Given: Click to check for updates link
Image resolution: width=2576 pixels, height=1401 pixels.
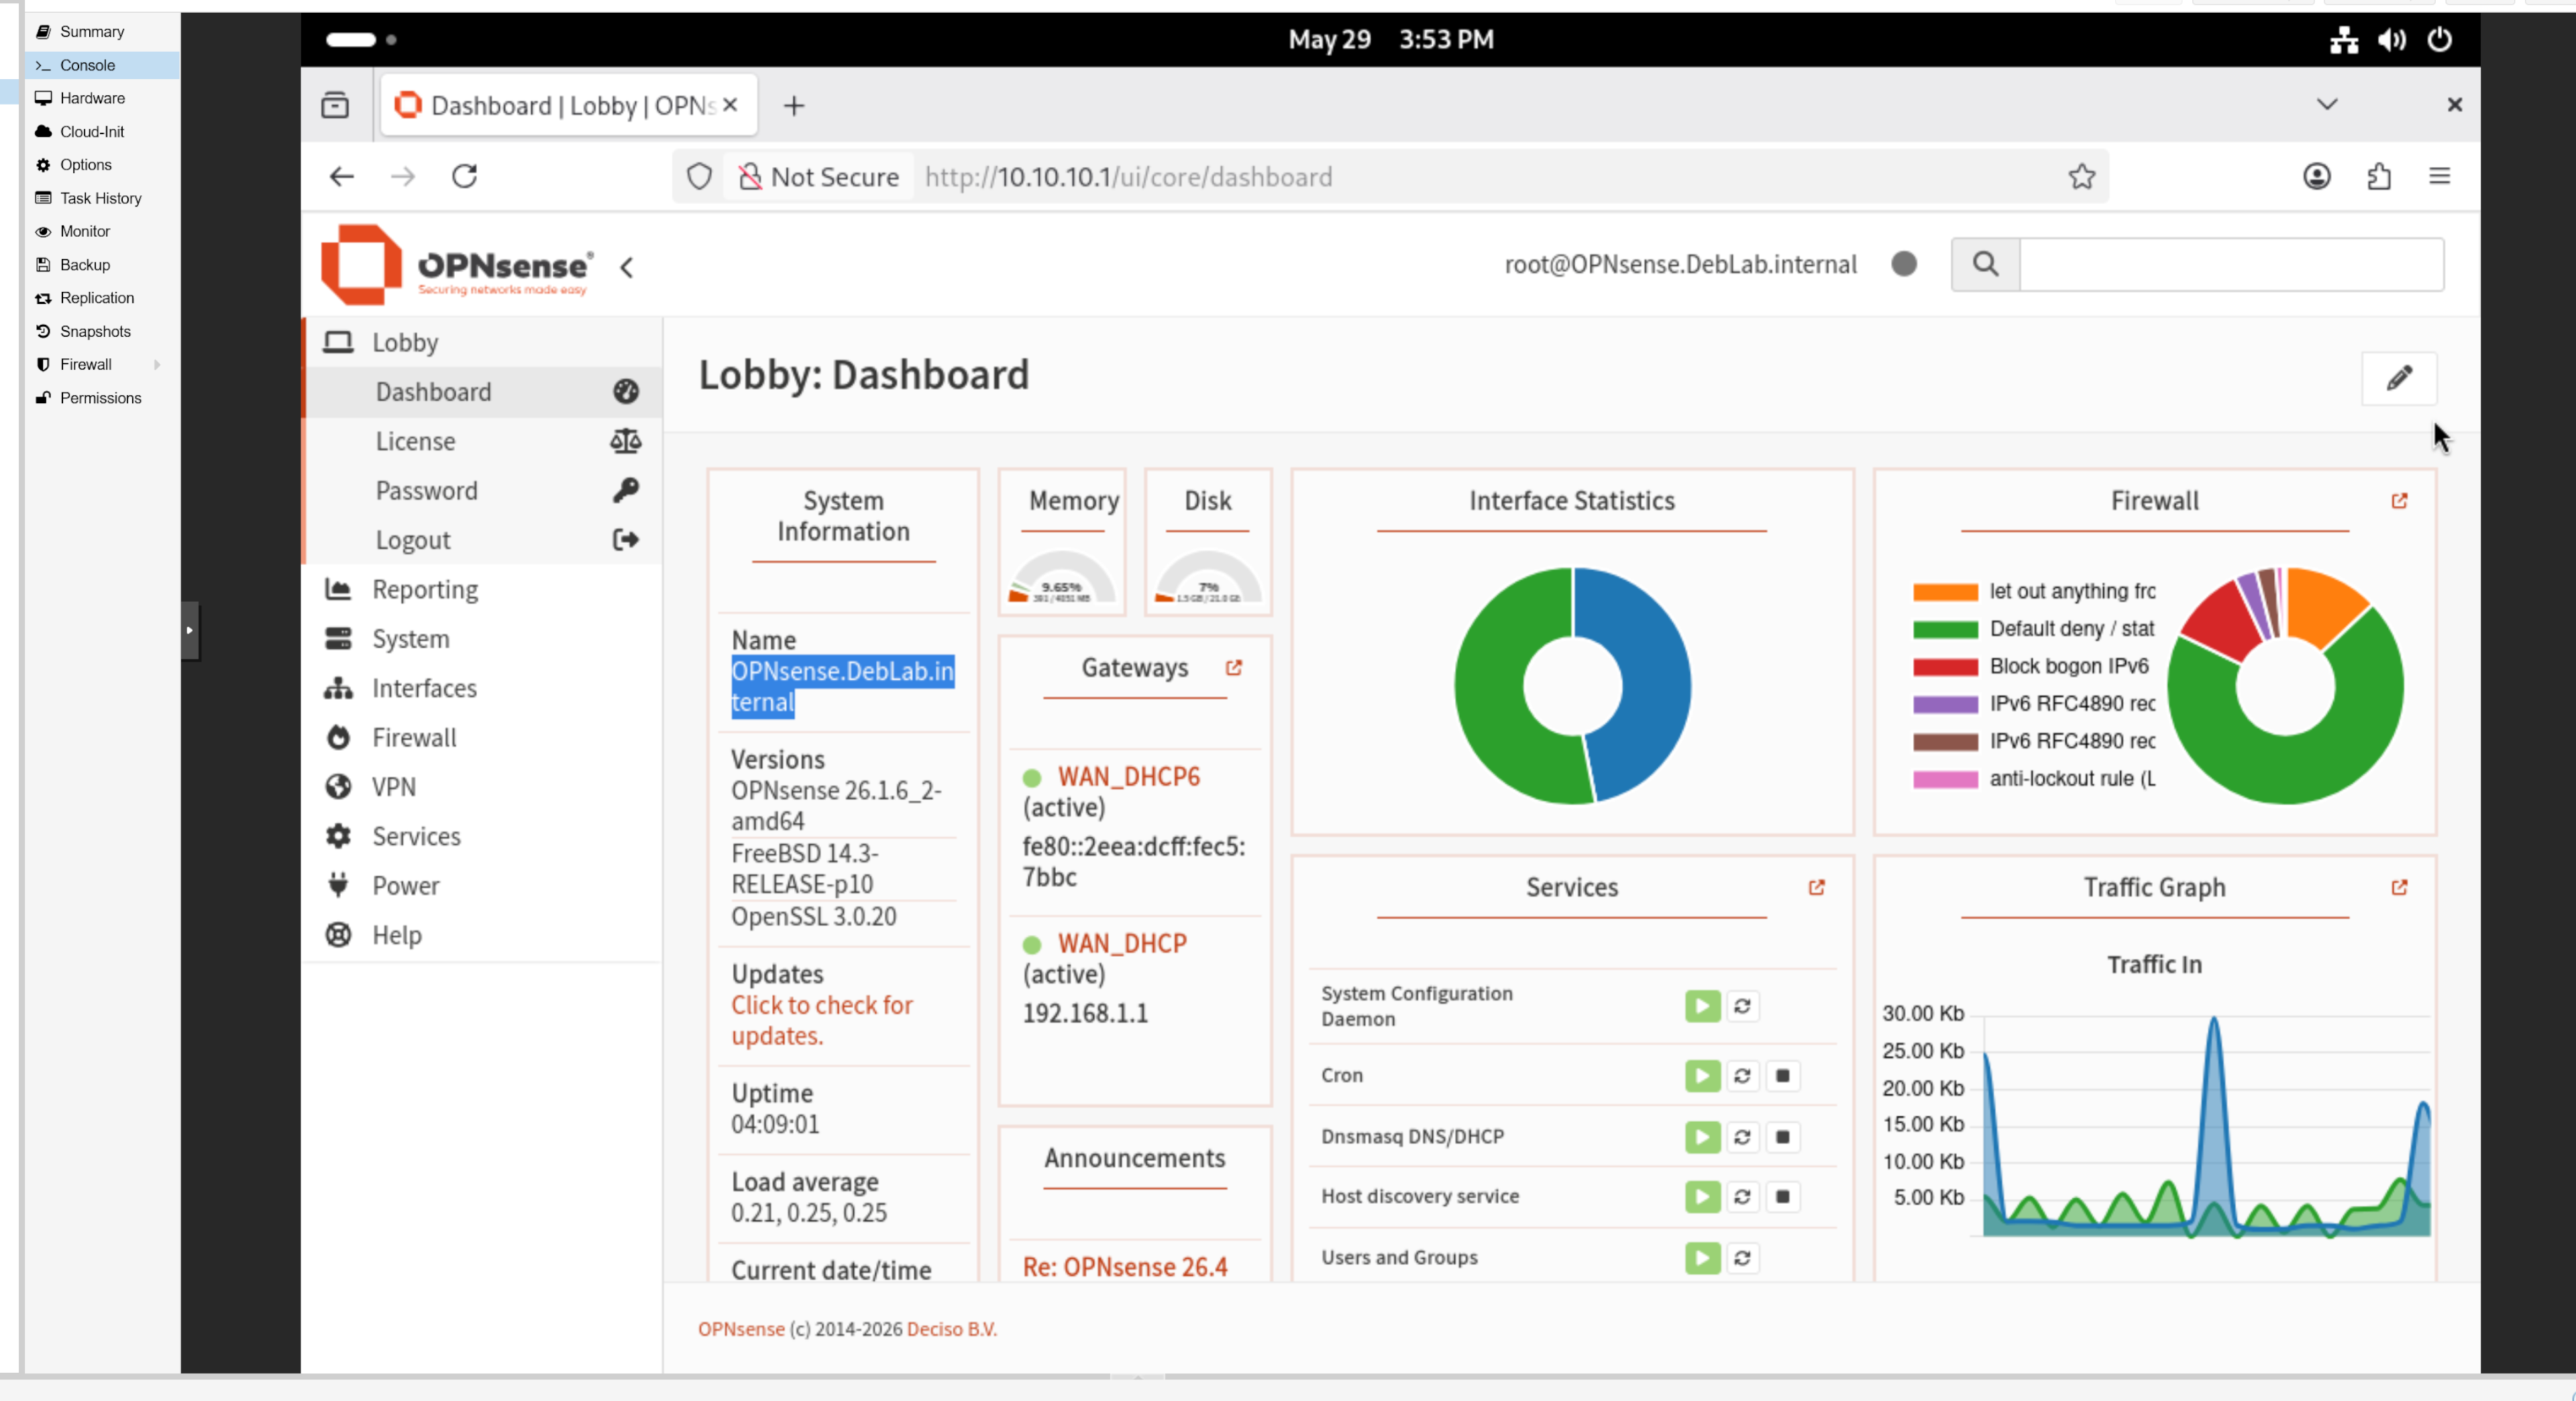Looking at the screenshot, I should (821, 1020).
